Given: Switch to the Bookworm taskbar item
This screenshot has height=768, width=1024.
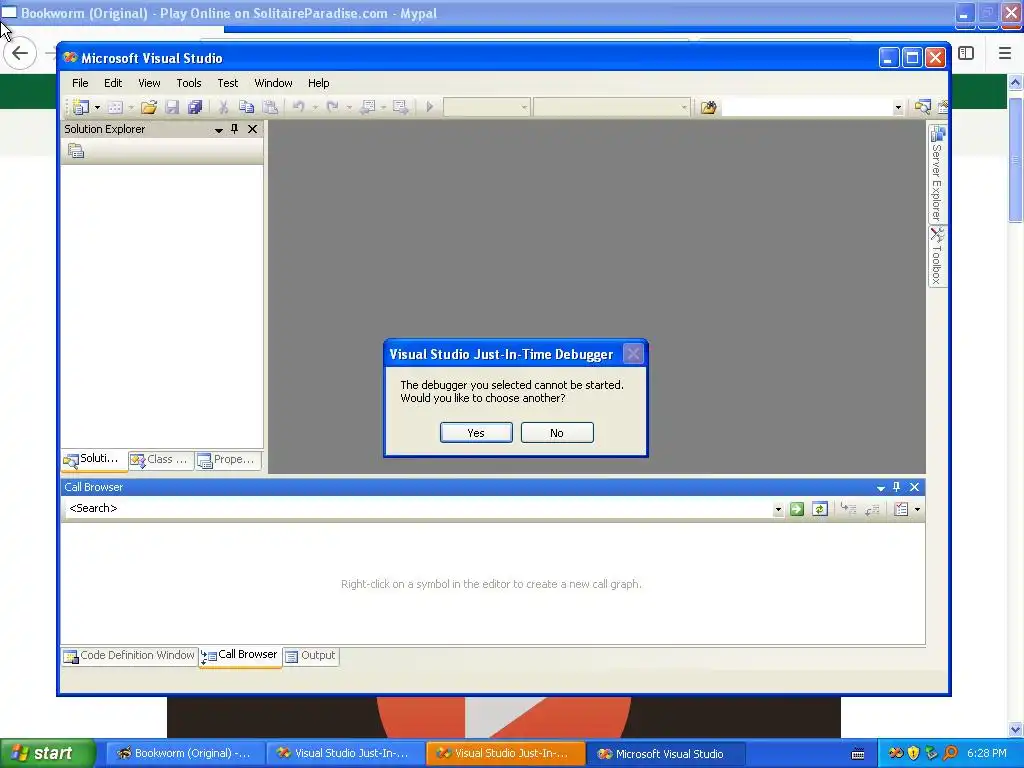Looking at the screenshot, I should pyautogui.click(x=185, y=754).
